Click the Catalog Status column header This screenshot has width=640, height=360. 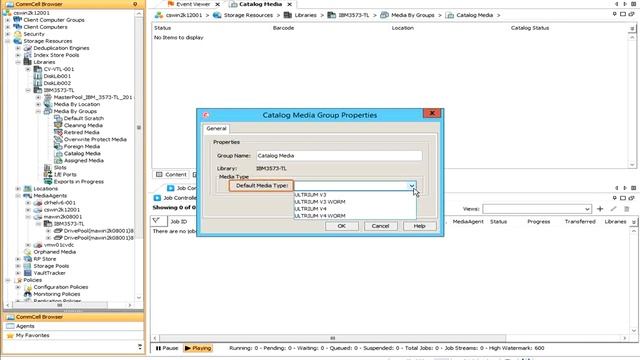530,28
